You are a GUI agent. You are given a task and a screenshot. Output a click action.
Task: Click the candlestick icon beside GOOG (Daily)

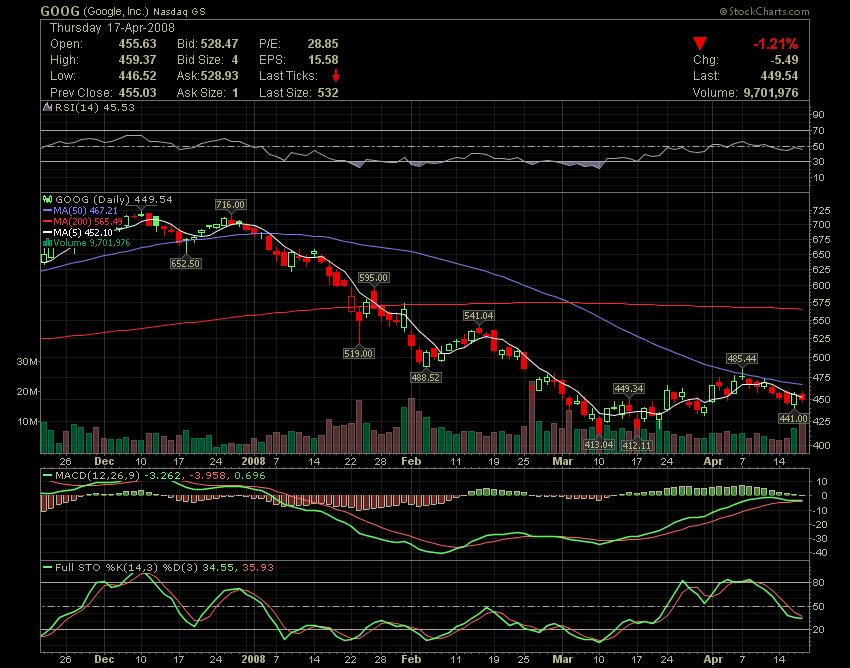[48, 200]
